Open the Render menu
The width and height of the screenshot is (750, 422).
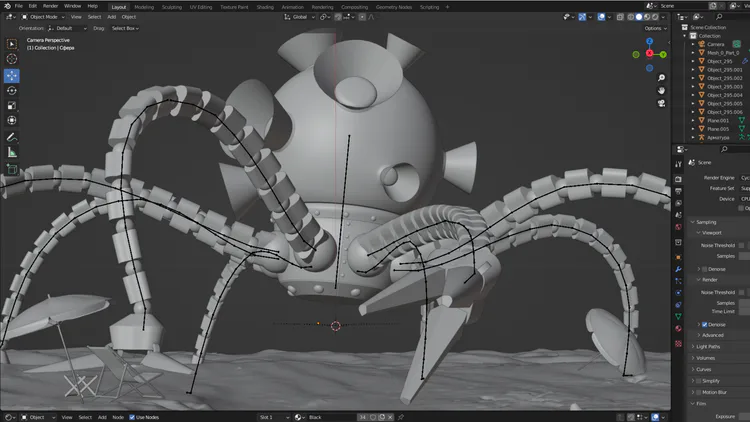click(50, 6)
